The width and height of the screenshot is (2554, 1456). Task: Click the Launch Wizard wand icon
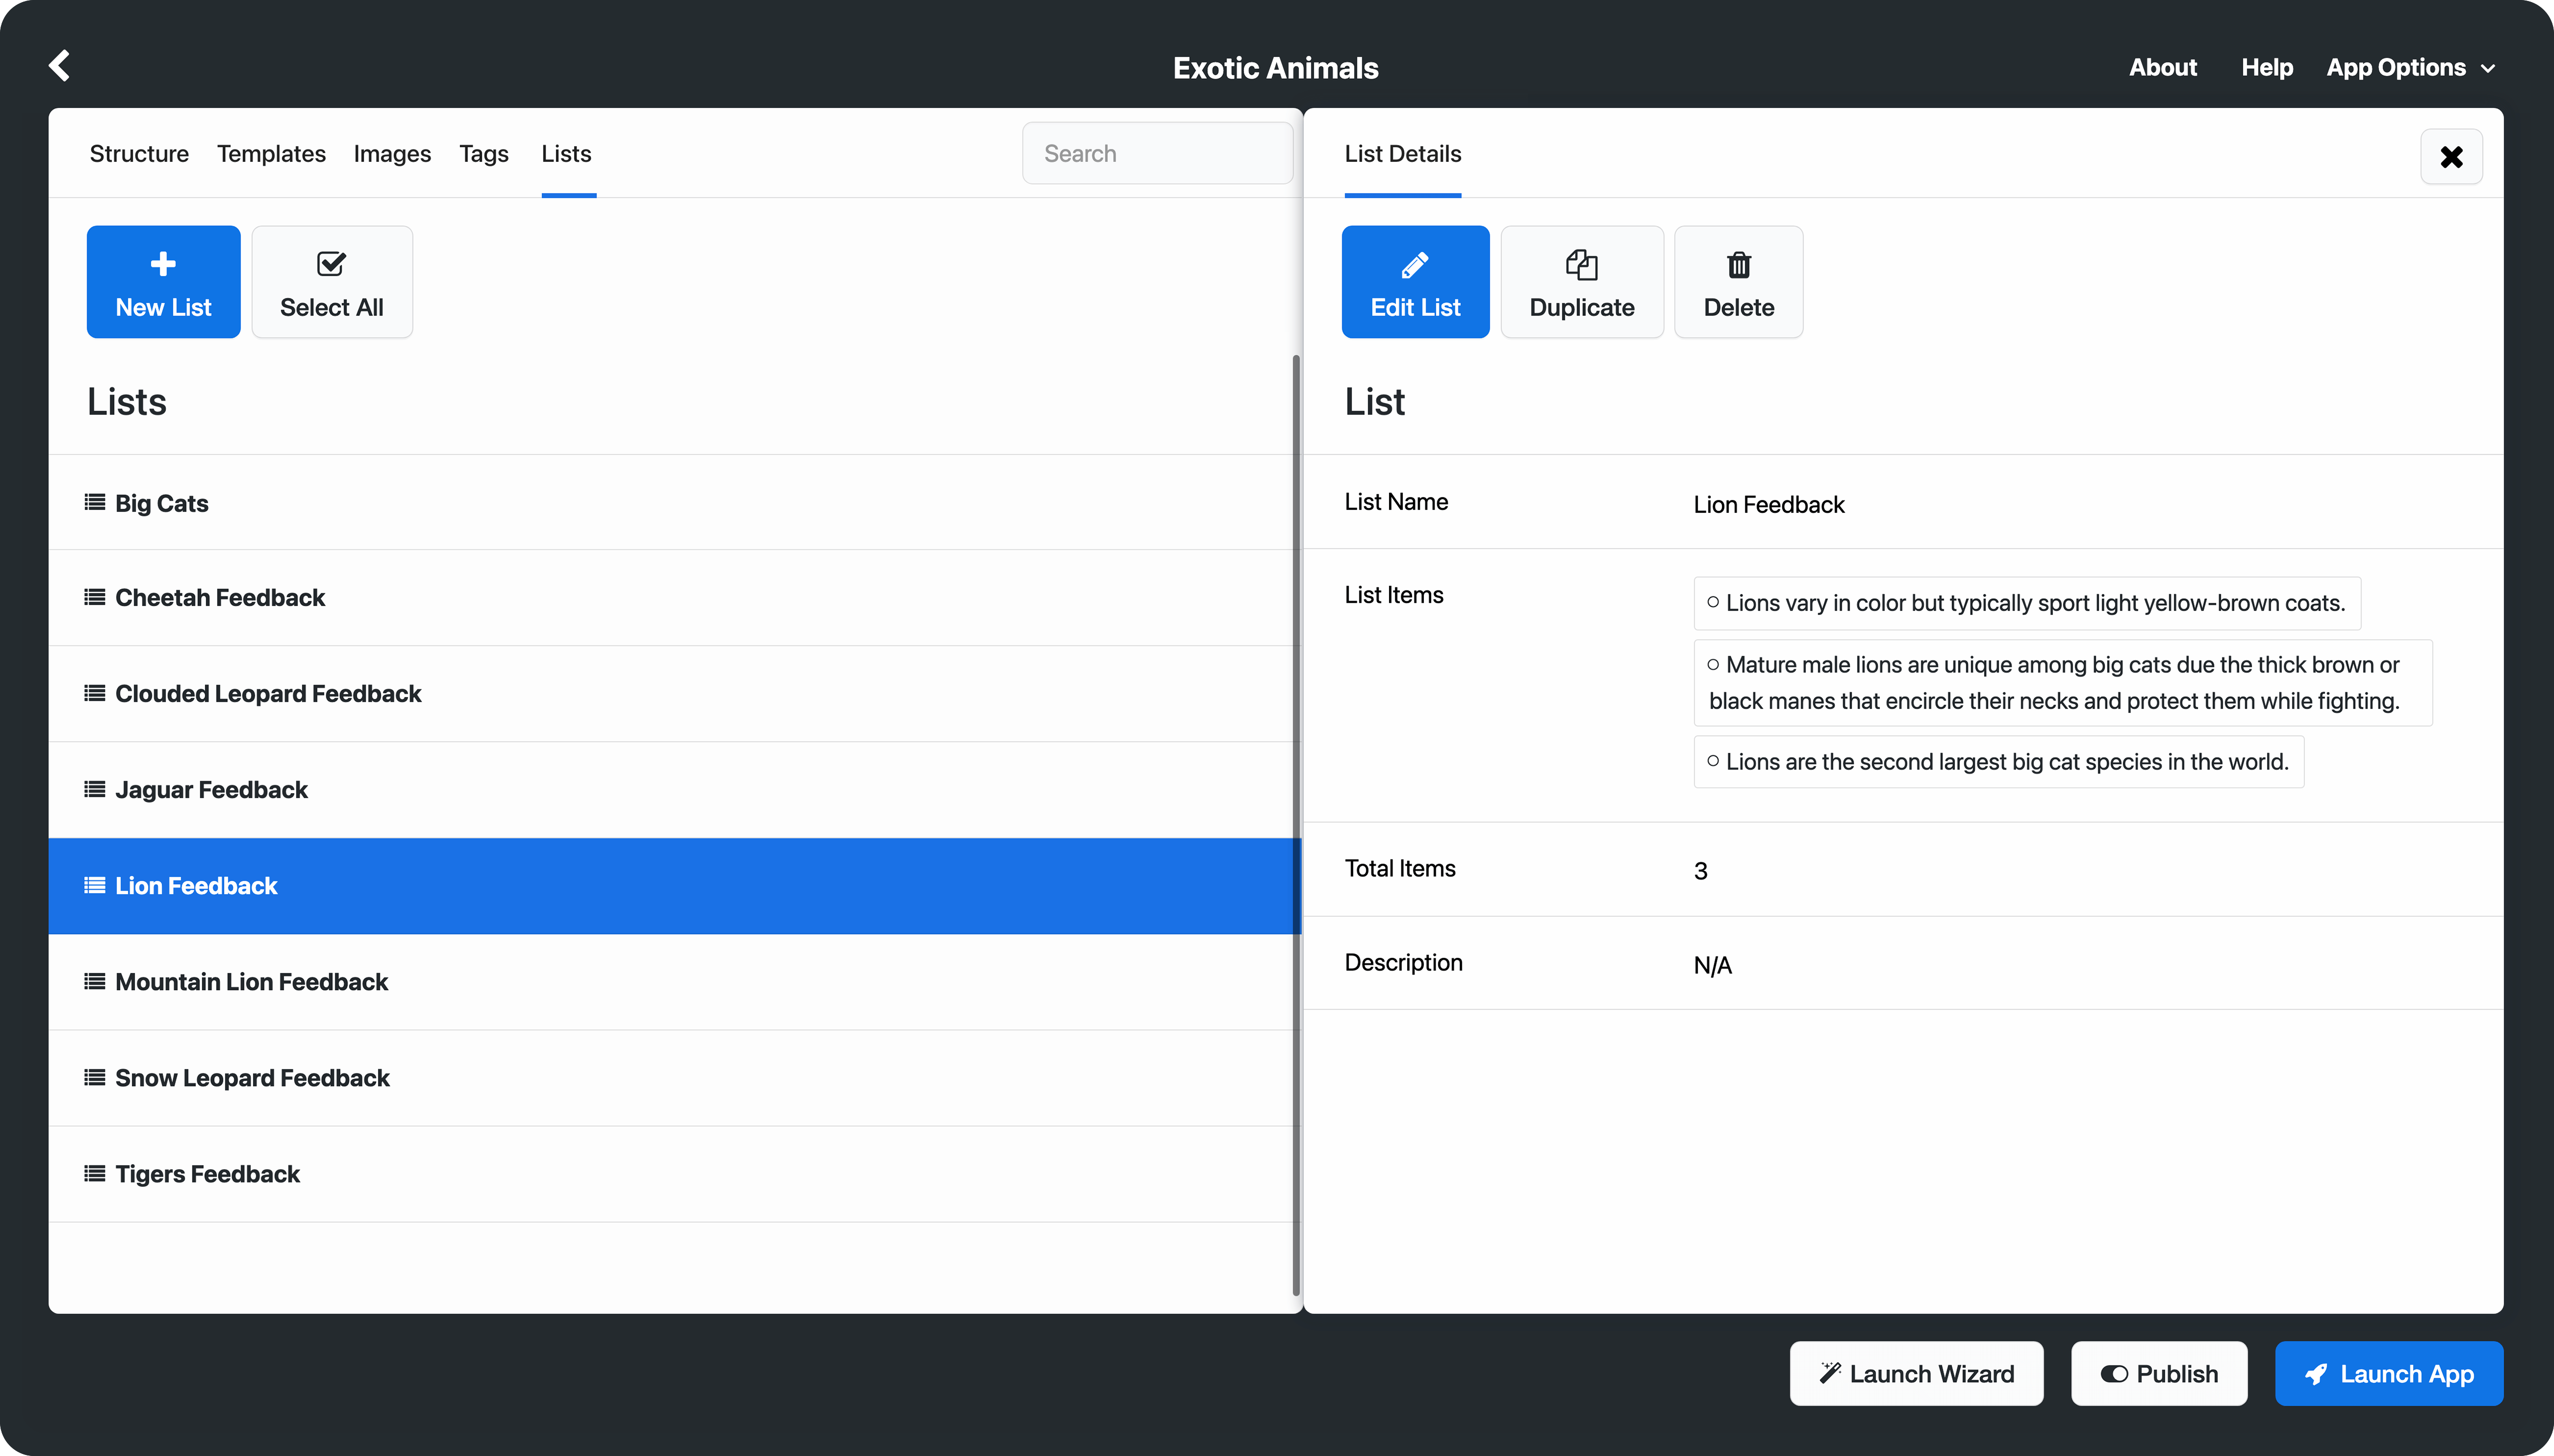(x=1829, y=1373)
